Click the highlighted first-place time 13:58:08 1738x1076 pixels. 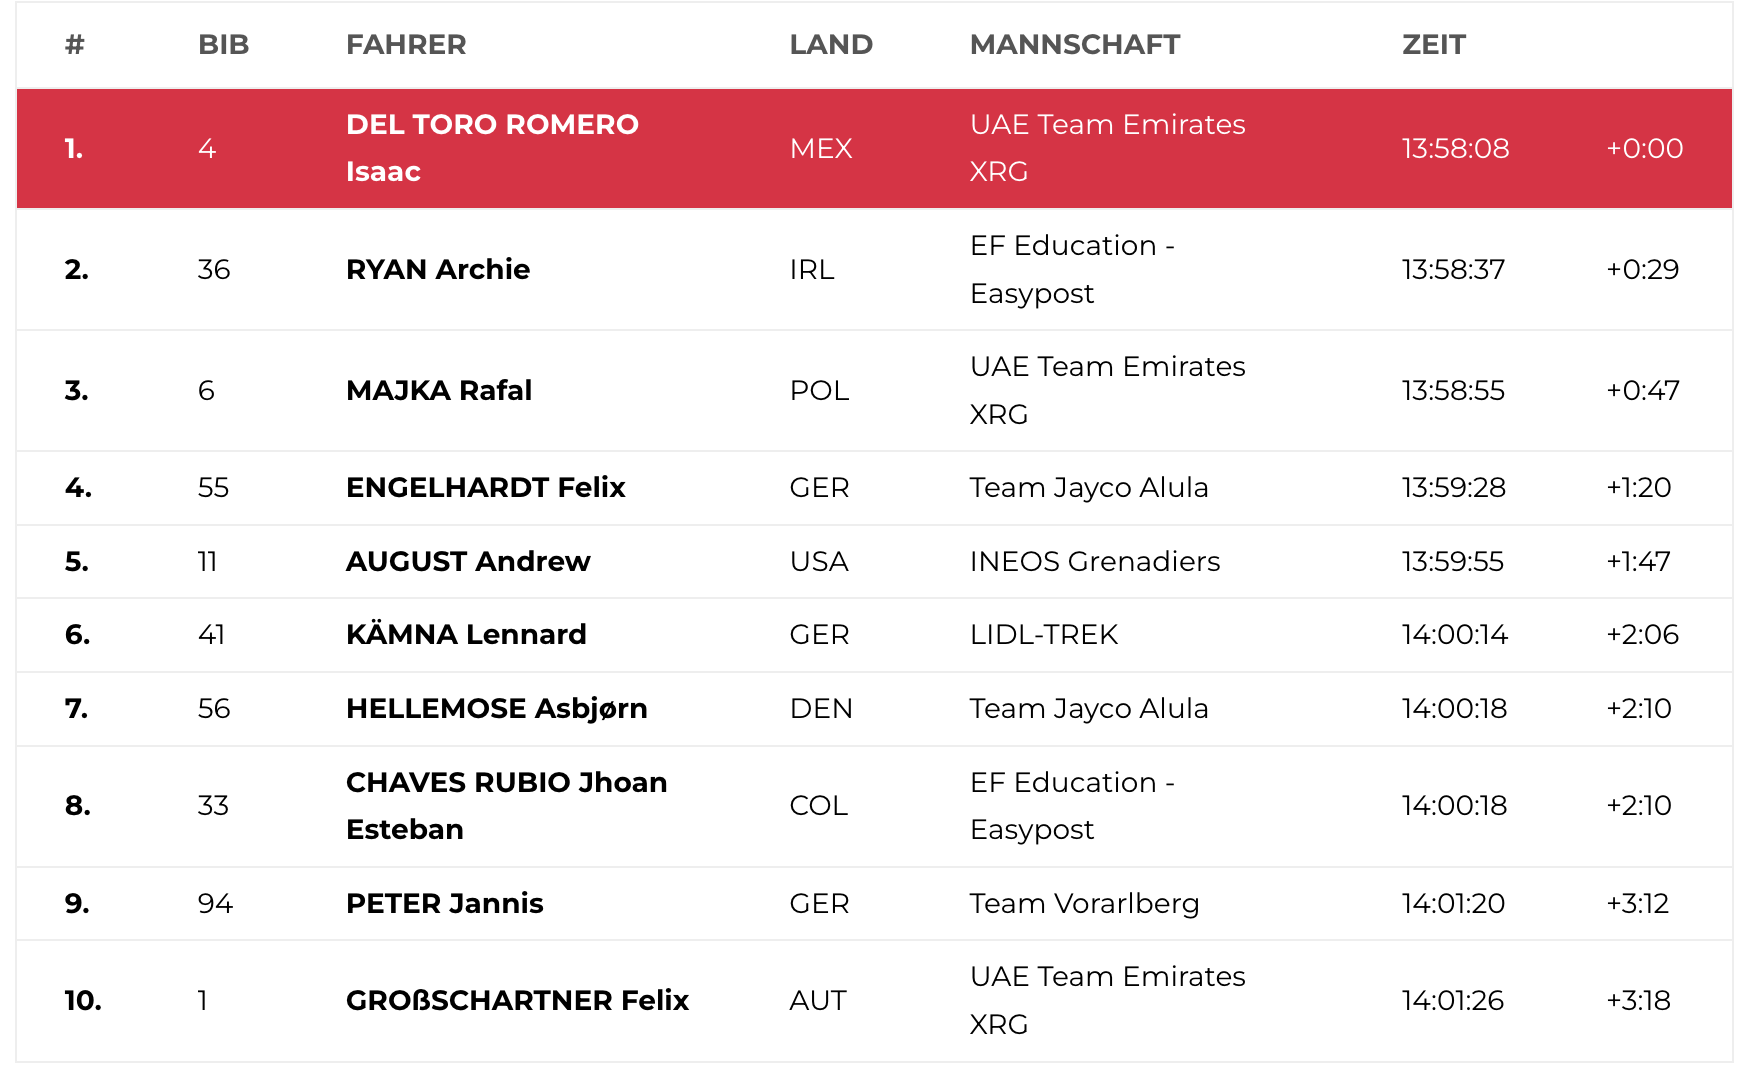pyautogui.click(x=1454, y=148)
